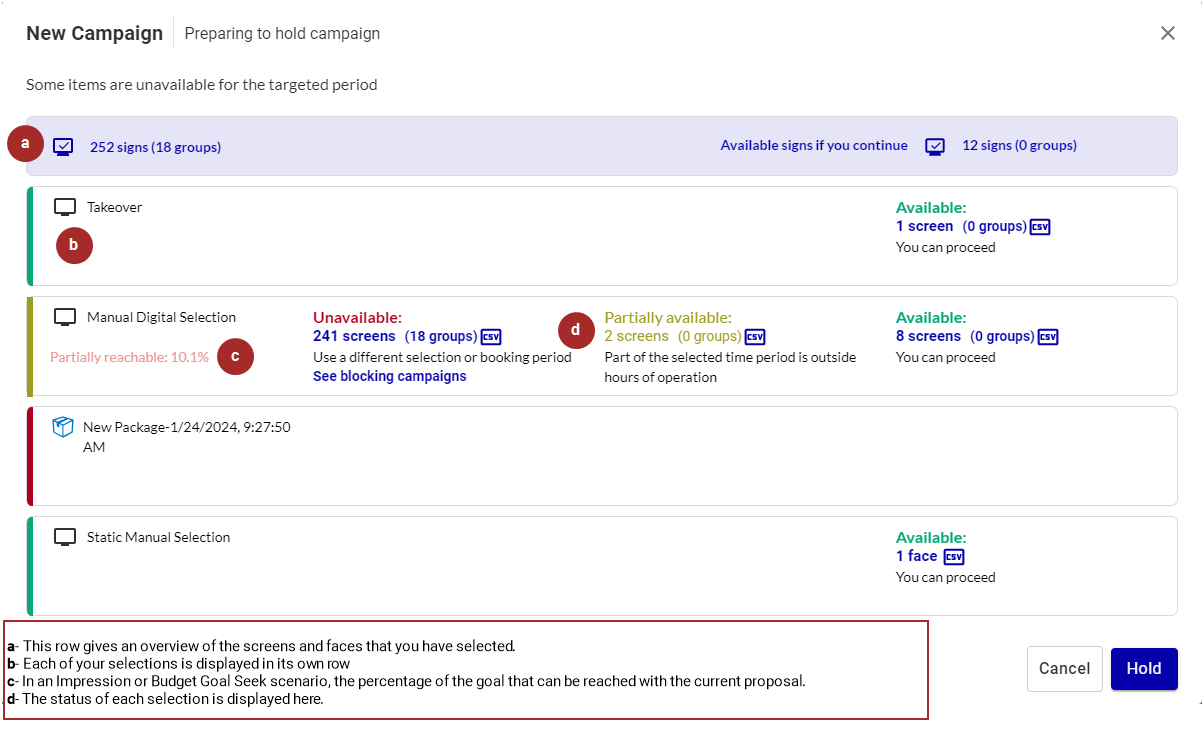Click the package box icon
The height and width of the screenshot is (731, 1204).
63,427
